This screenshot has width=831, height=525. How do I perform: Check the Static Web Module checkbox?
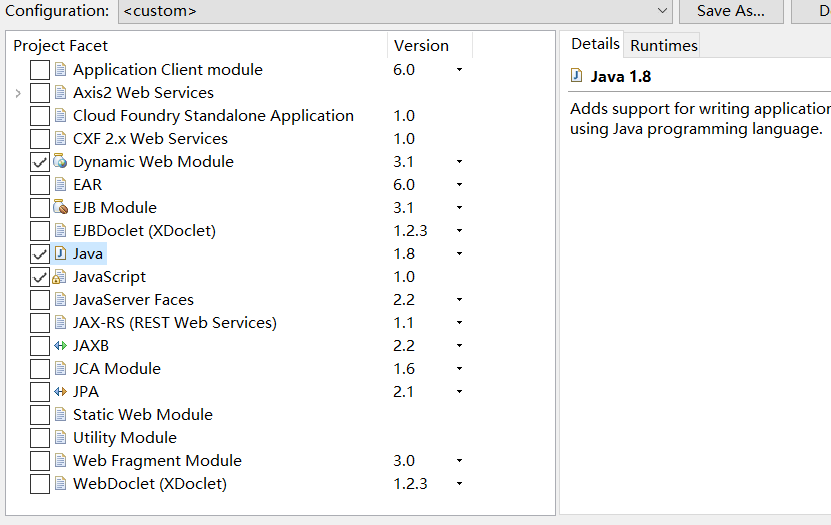(40, 415)
